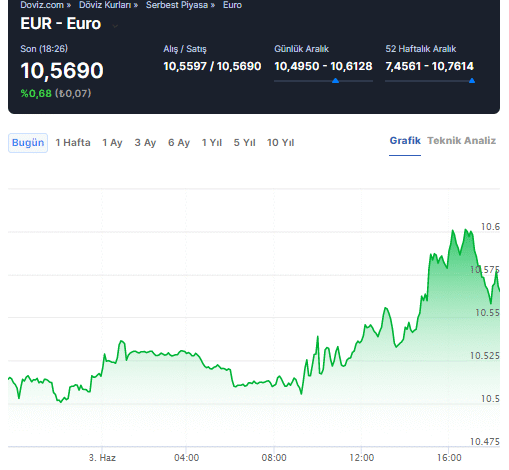
Task: Open the Serbest Piyasa breadcrumb link
Action: click(177, 5)
